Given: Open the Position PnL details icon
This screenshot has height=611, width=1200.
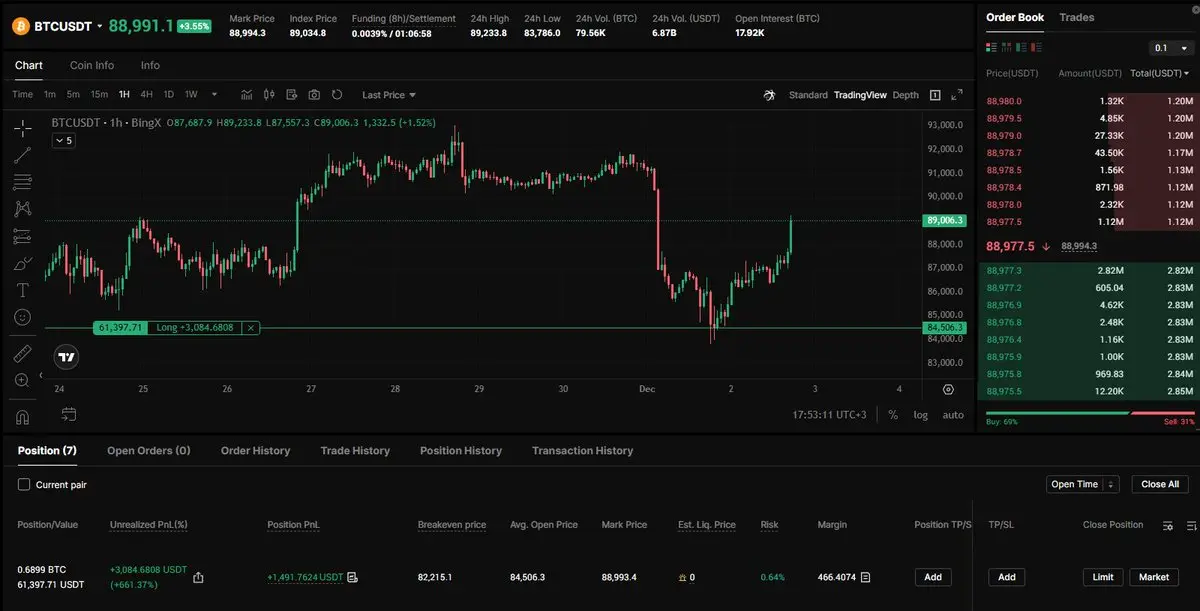Looking at the screenshot, I should point(353,577).
